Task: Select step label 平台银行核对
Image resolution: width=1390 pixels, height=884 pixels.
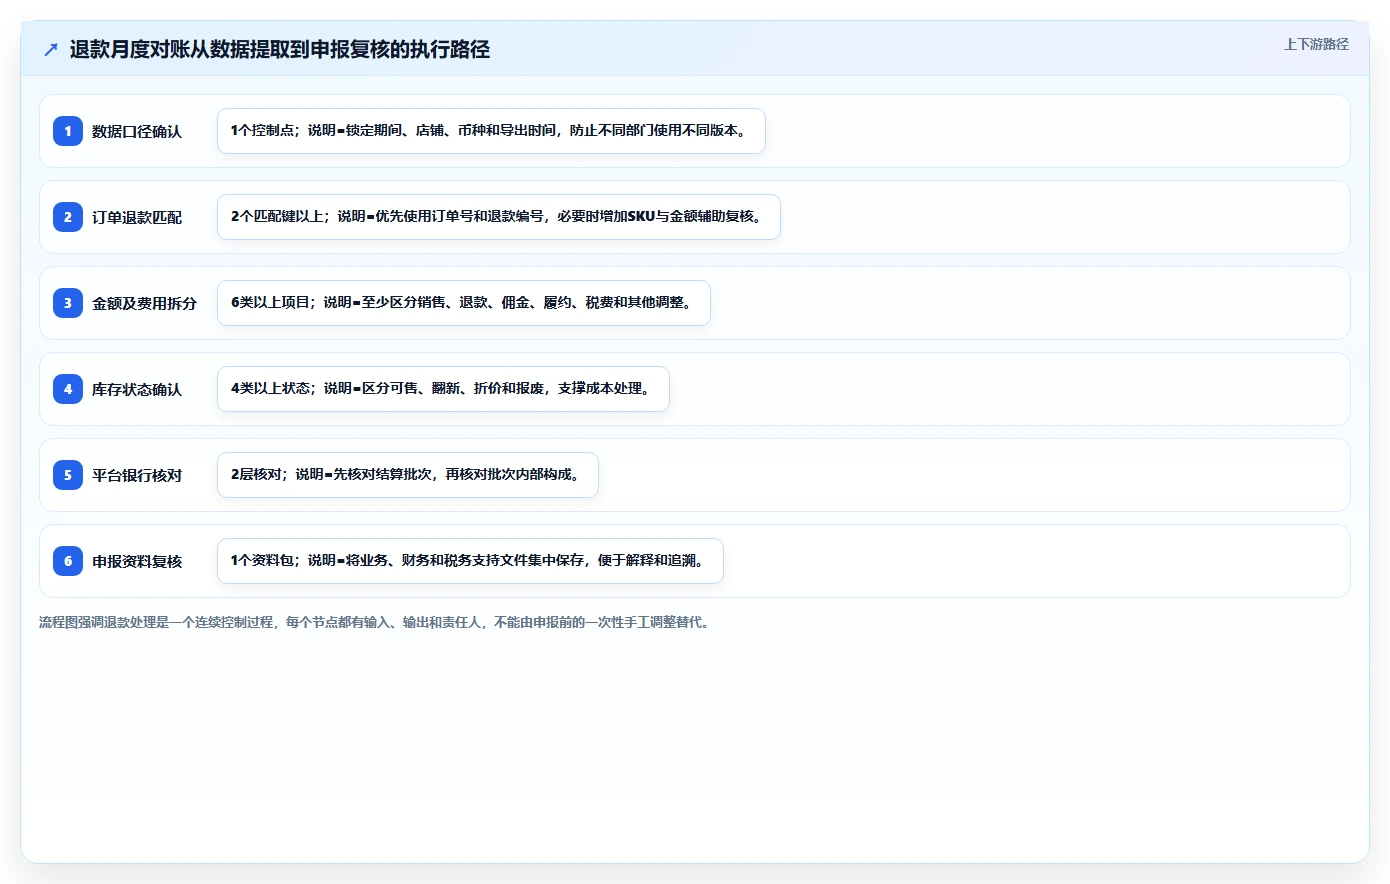Action: point(137,475)
